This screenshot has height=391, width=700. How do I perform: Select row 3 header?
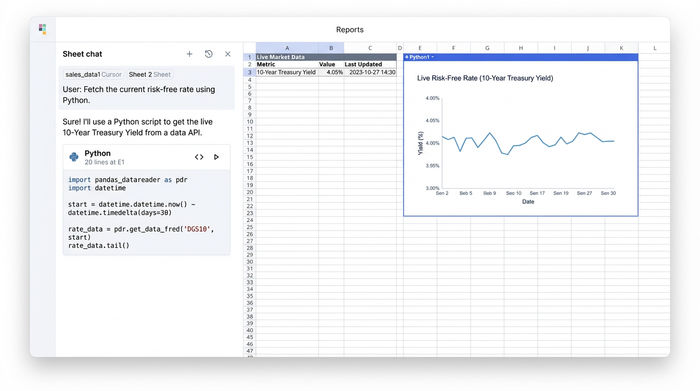[250, 72]
